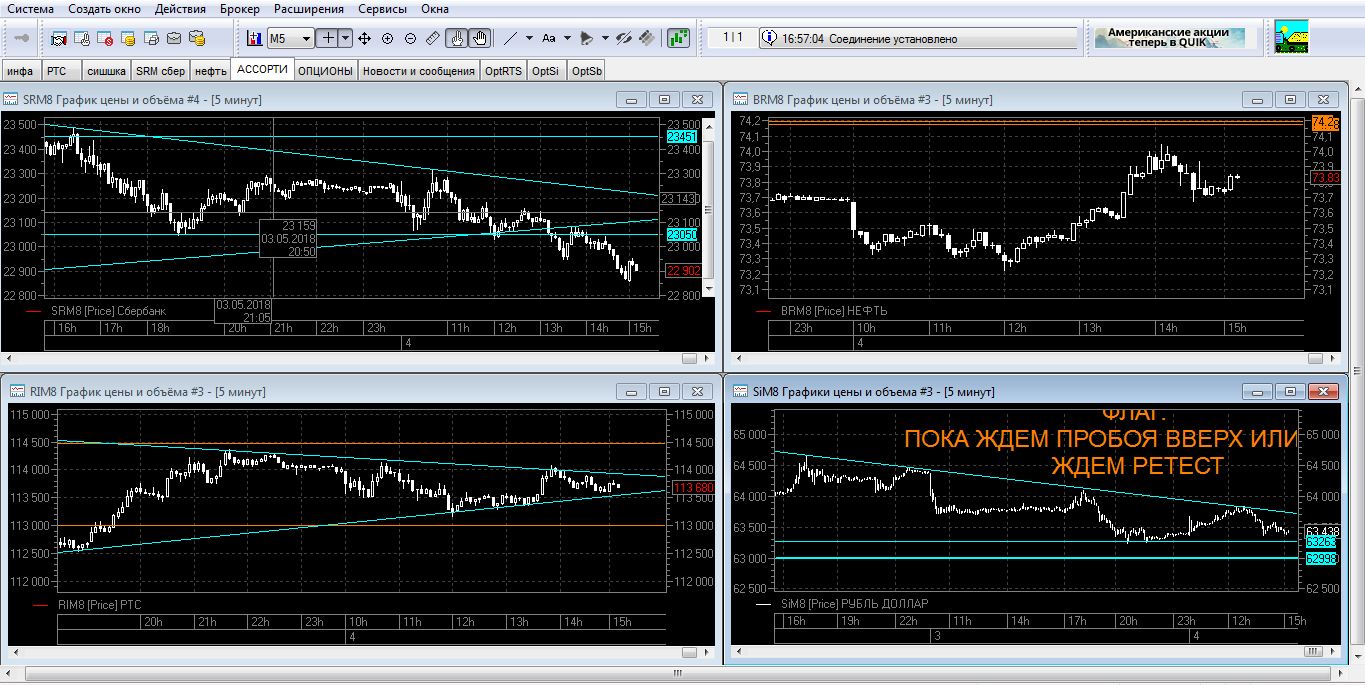
Task: Click the envelope with coins icon
Action: 197,38
